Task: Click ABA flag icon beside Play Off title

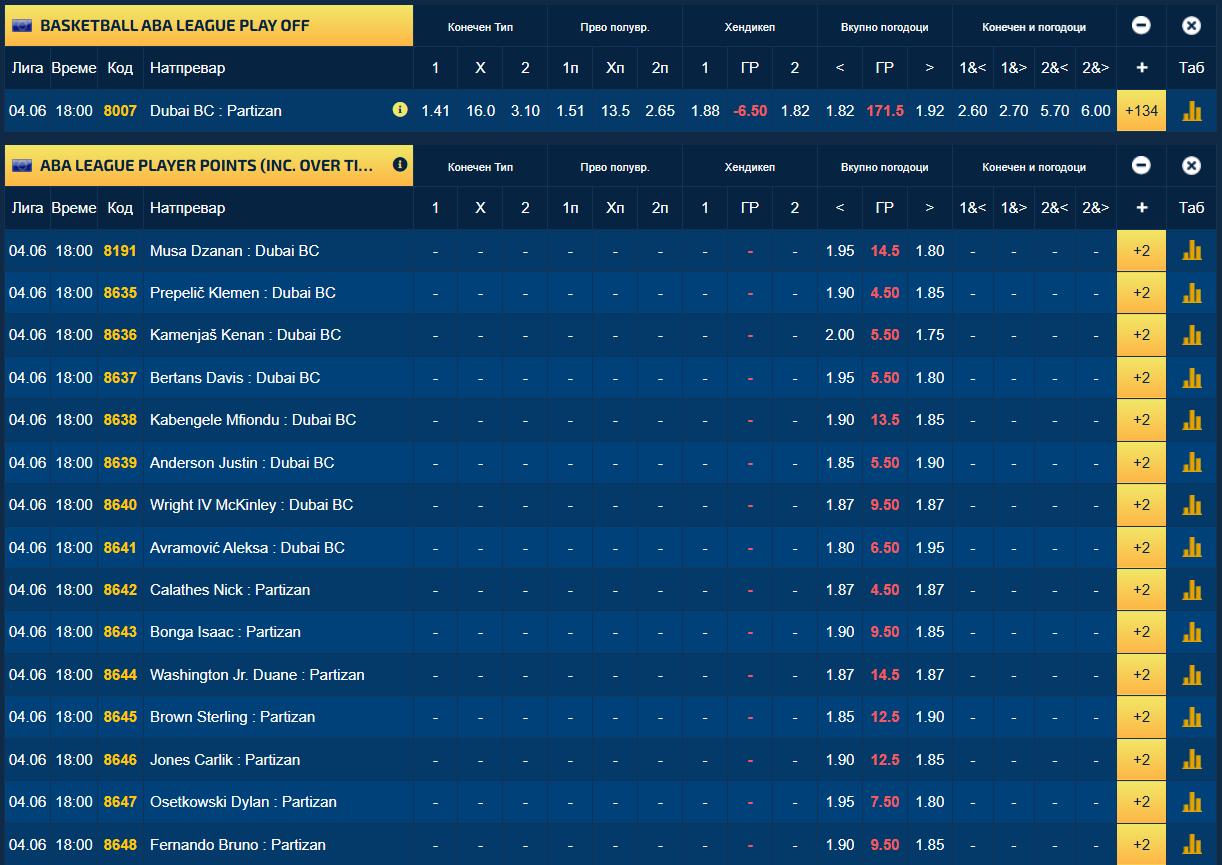Action: pyautogui.click(x=23, y=26)
